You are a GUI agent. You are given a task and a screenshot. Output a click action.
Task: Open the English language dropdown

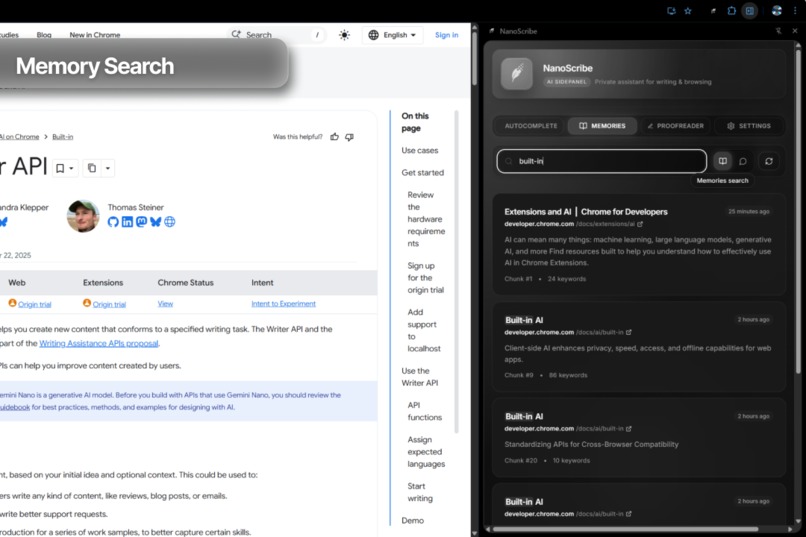(392, 35)
